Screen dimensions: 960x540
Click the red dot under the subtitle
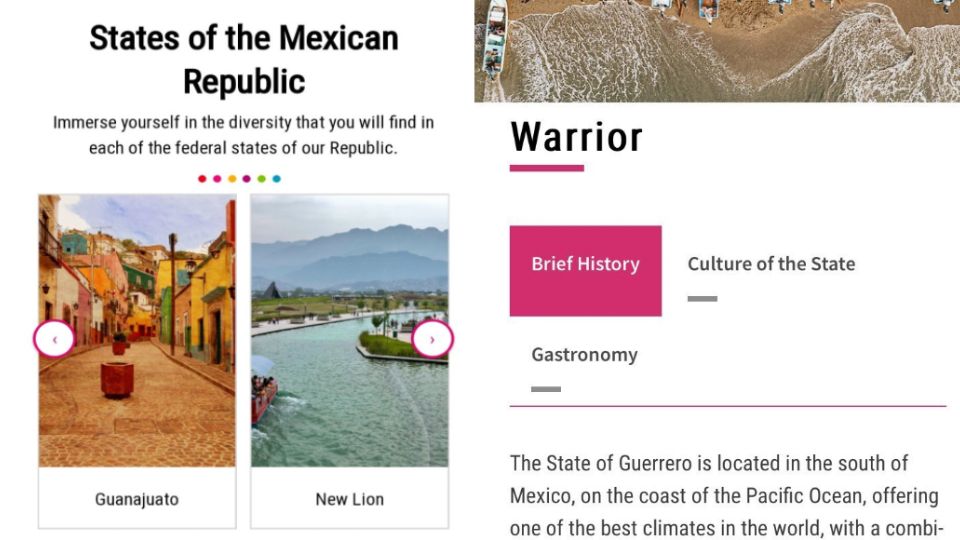pyautogui.click(x=202, y=179)
